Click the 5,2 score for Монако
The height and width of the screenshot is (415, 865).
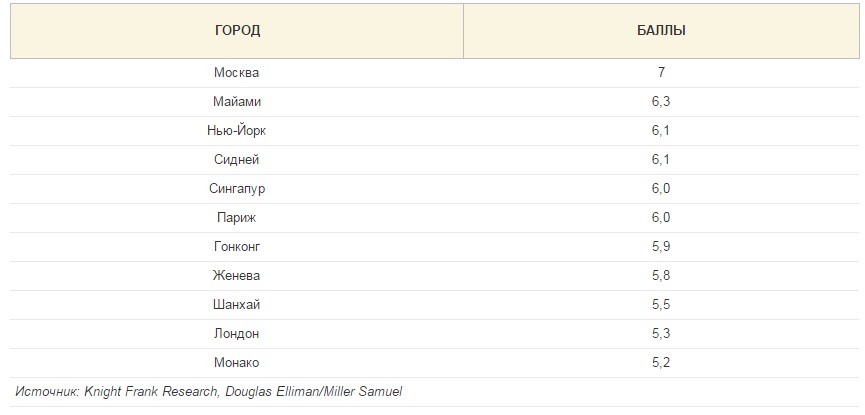661,363
